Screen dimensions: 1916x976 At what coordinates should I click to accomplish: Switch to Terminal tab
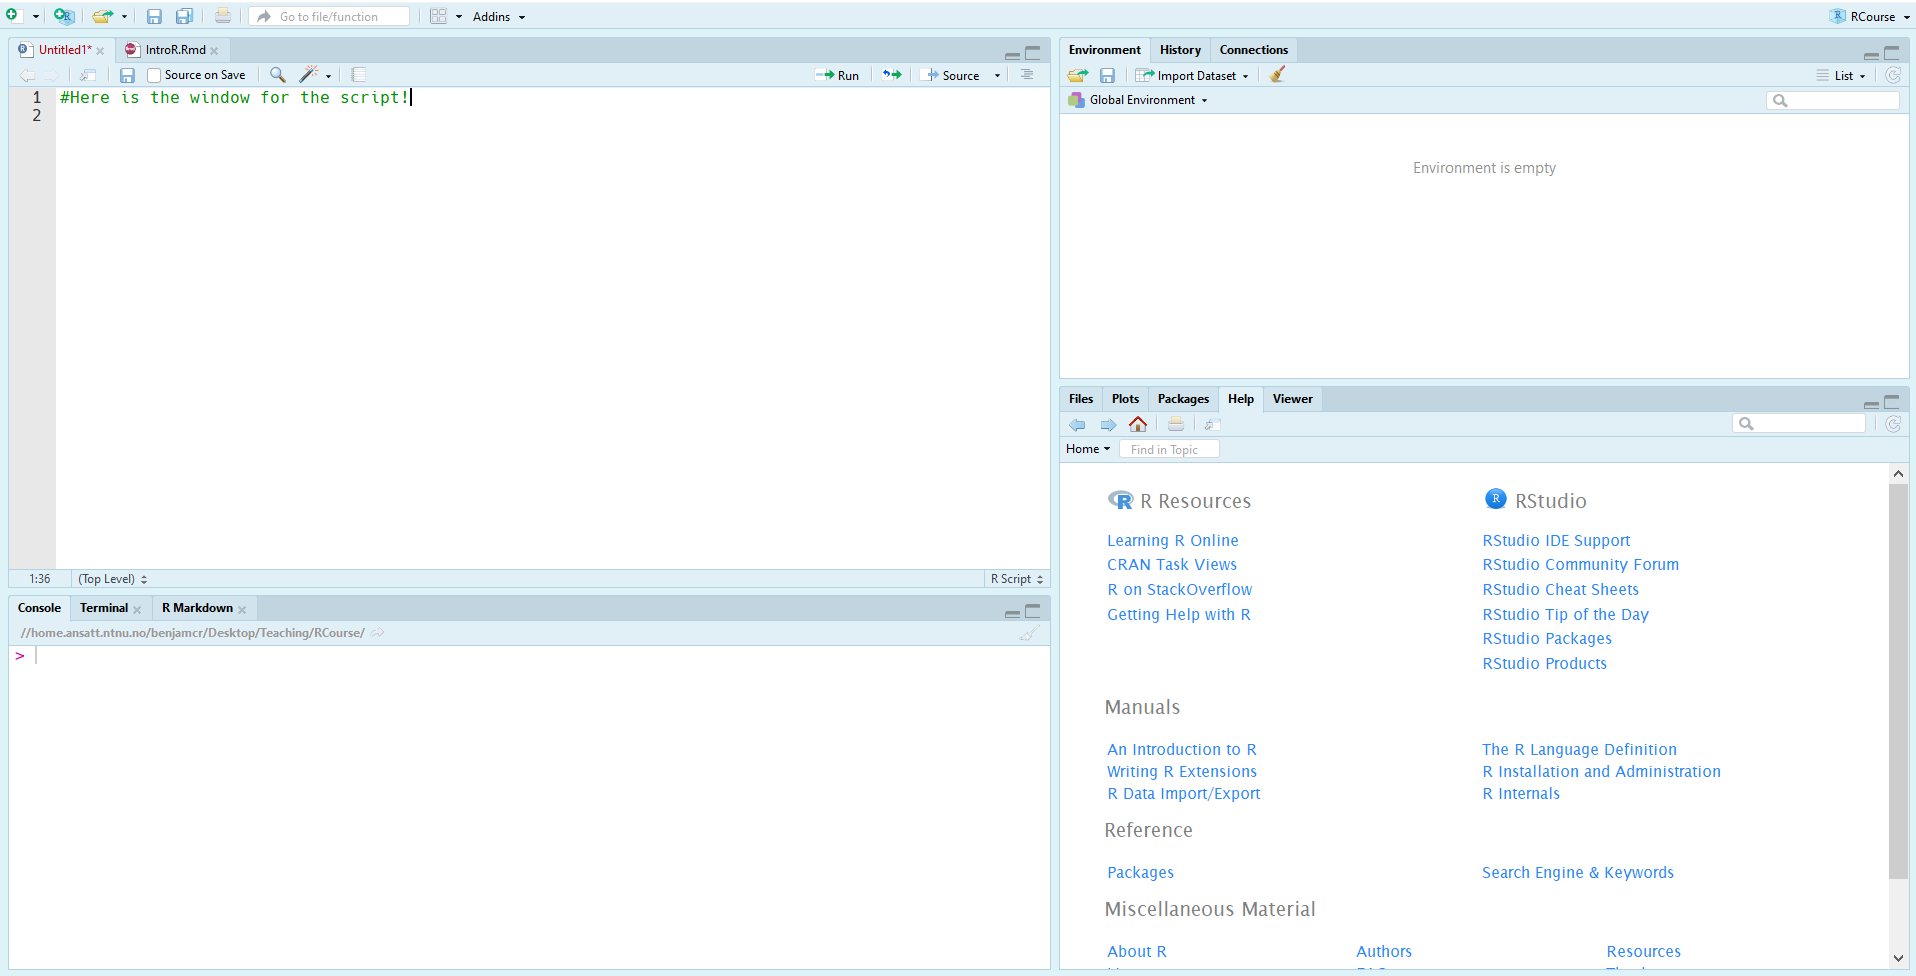[x=104, y=608]
